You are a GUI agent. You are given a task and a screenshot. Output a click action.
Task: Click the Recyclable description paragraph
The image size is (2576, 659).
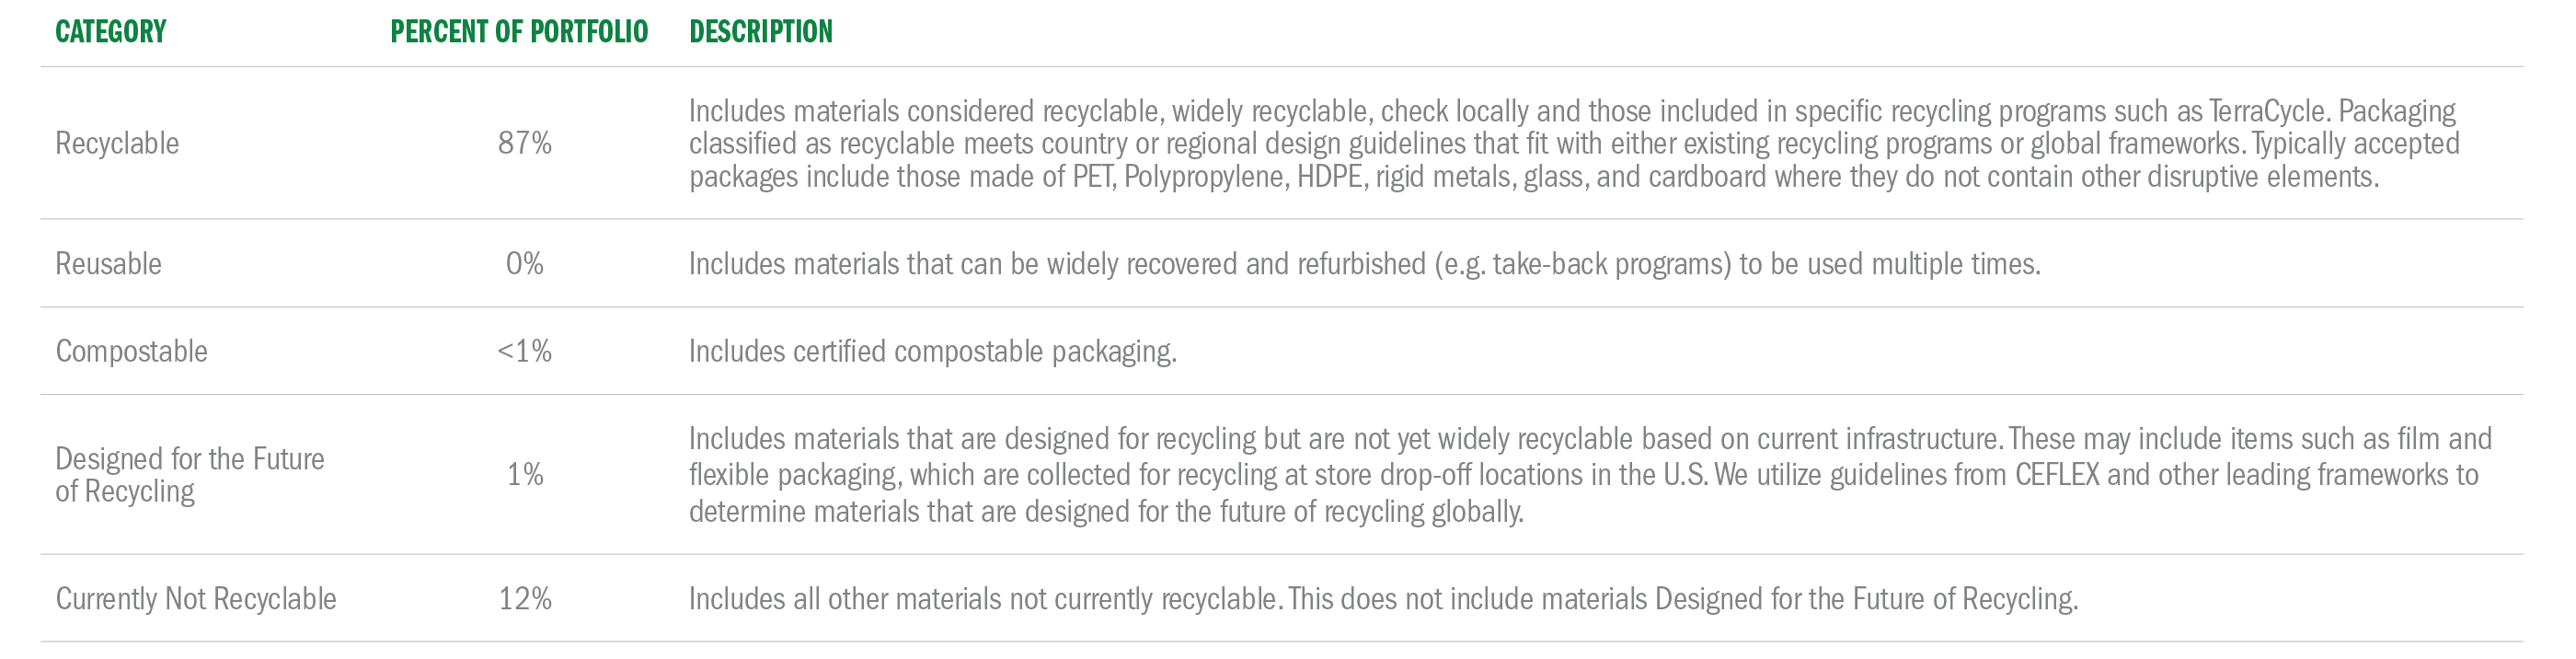(1574, 143)
